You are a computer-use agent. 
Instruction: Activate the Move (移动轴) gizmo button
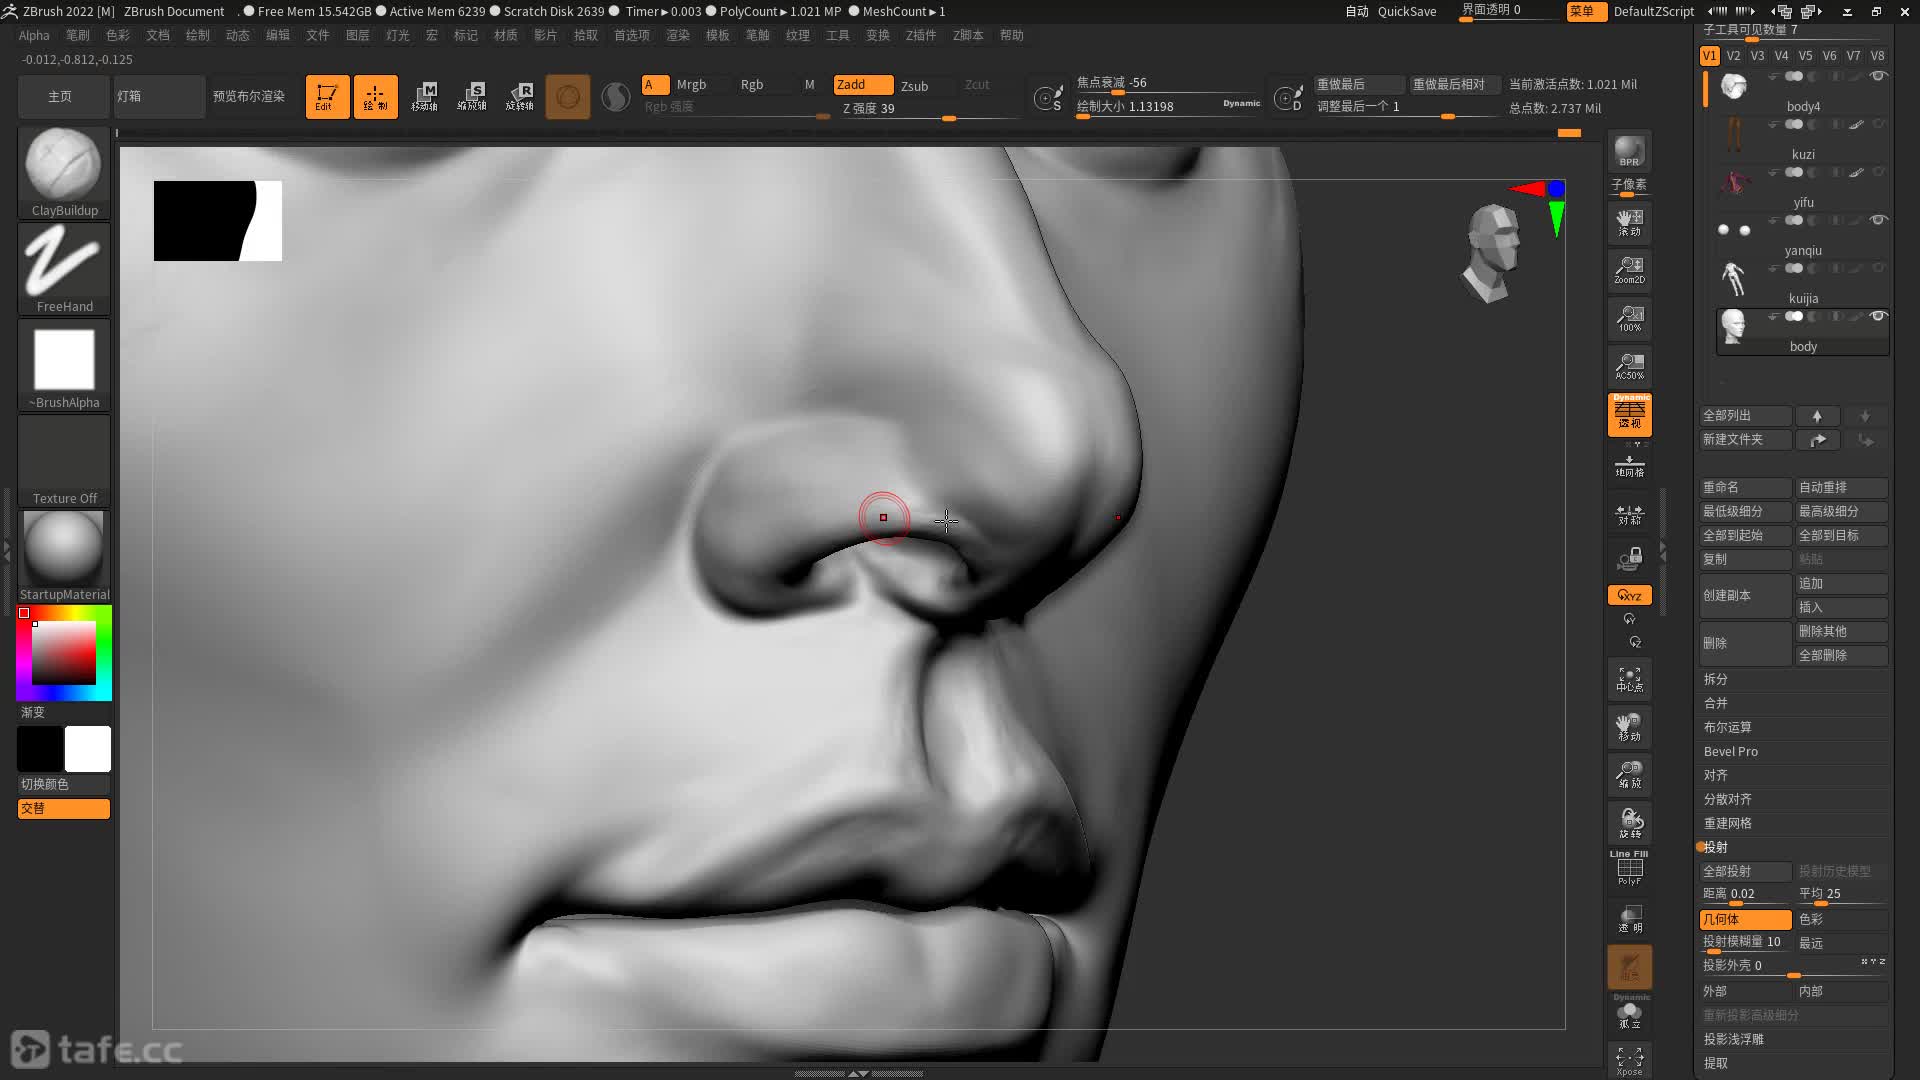pyautogui.click(x=424, y=97)
